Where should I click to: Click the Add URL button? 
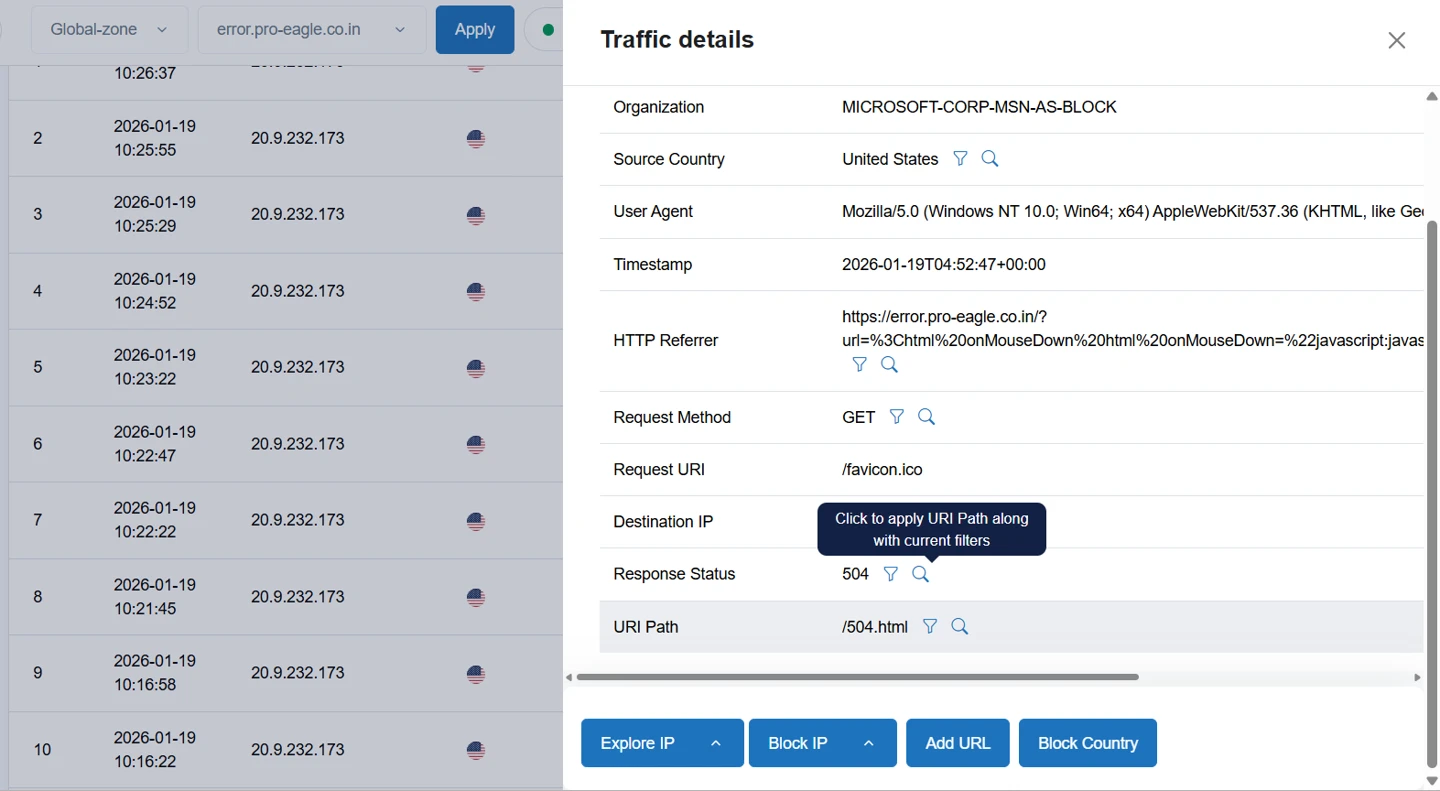957,743
